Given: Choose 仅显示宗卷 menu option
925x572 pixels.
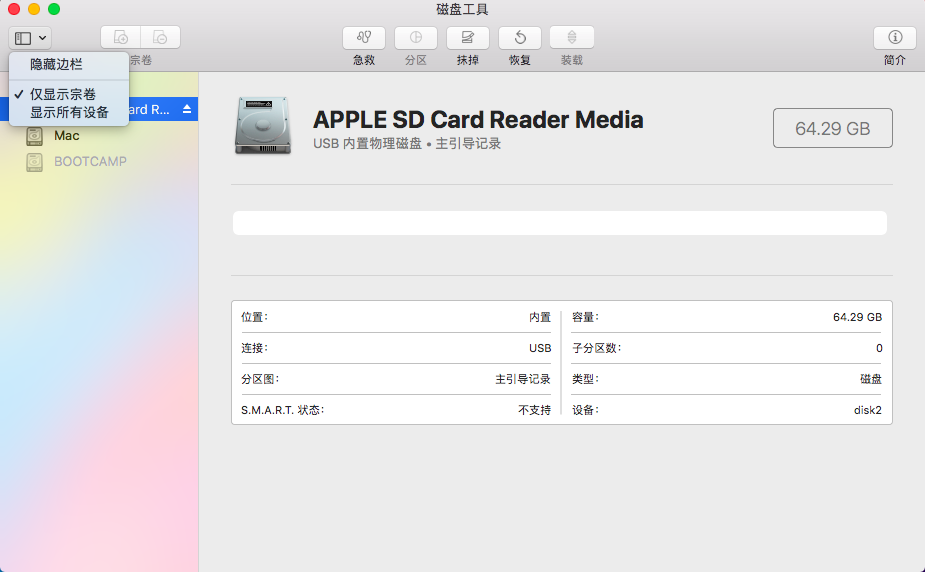Looking at the screenshot, I should point(69,94).
